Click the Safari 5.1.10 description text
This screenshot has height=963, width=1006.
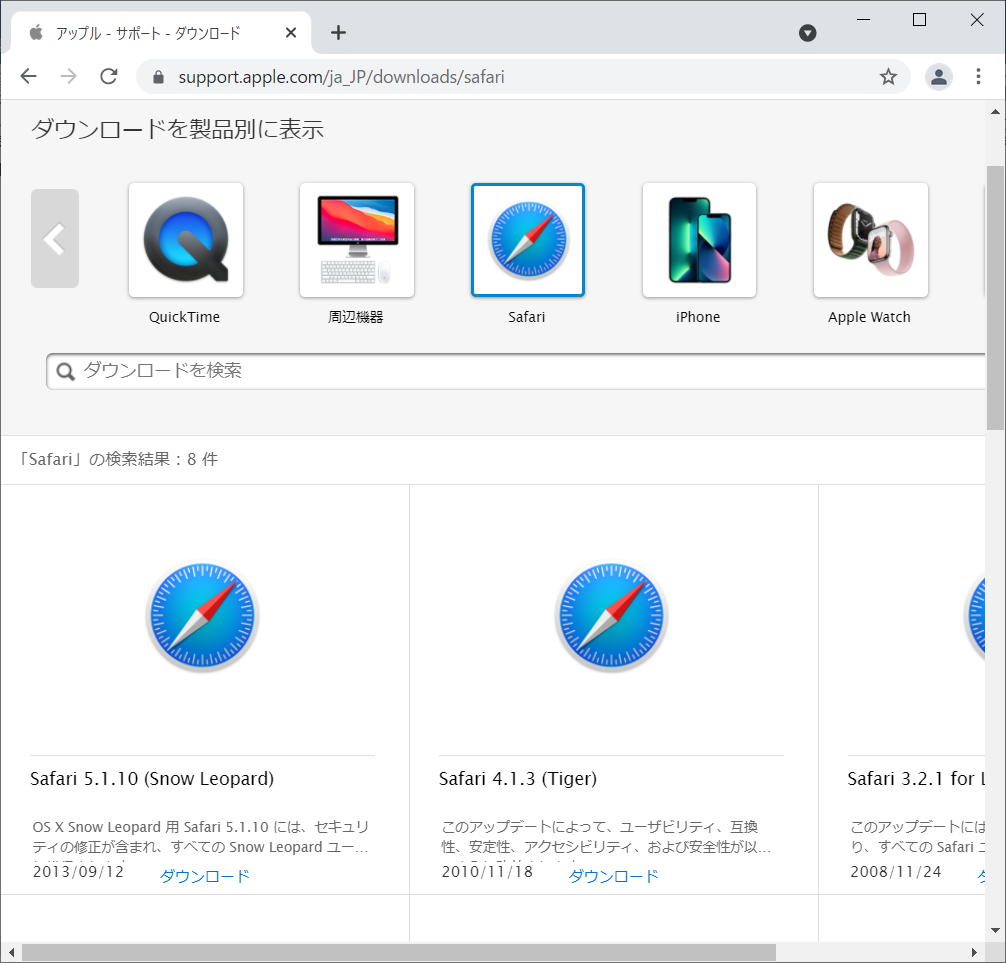pyautogui.click(x=201, y=837)
